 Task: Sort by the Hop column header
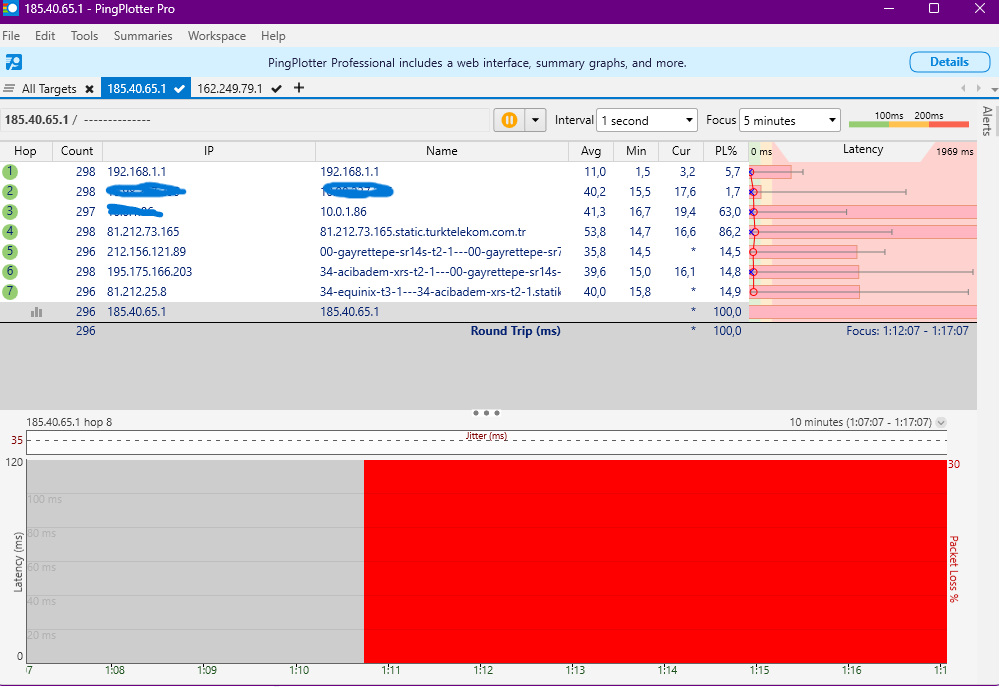25,151
